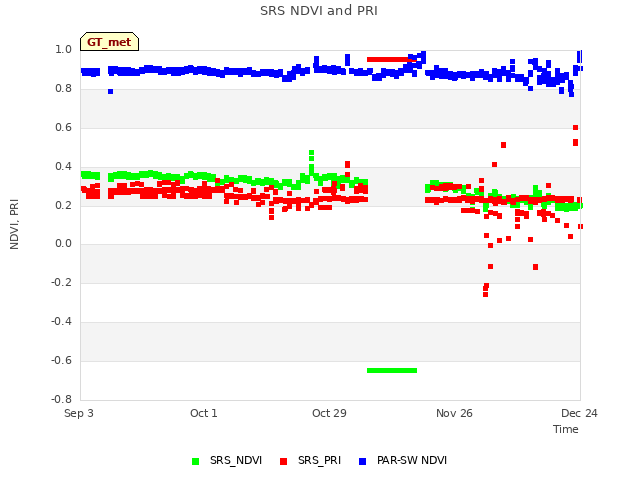The height and width of the screenshot is (480, 640).
Task: Click the 0.8 y-axis tick label
Action: coord(63,89)
